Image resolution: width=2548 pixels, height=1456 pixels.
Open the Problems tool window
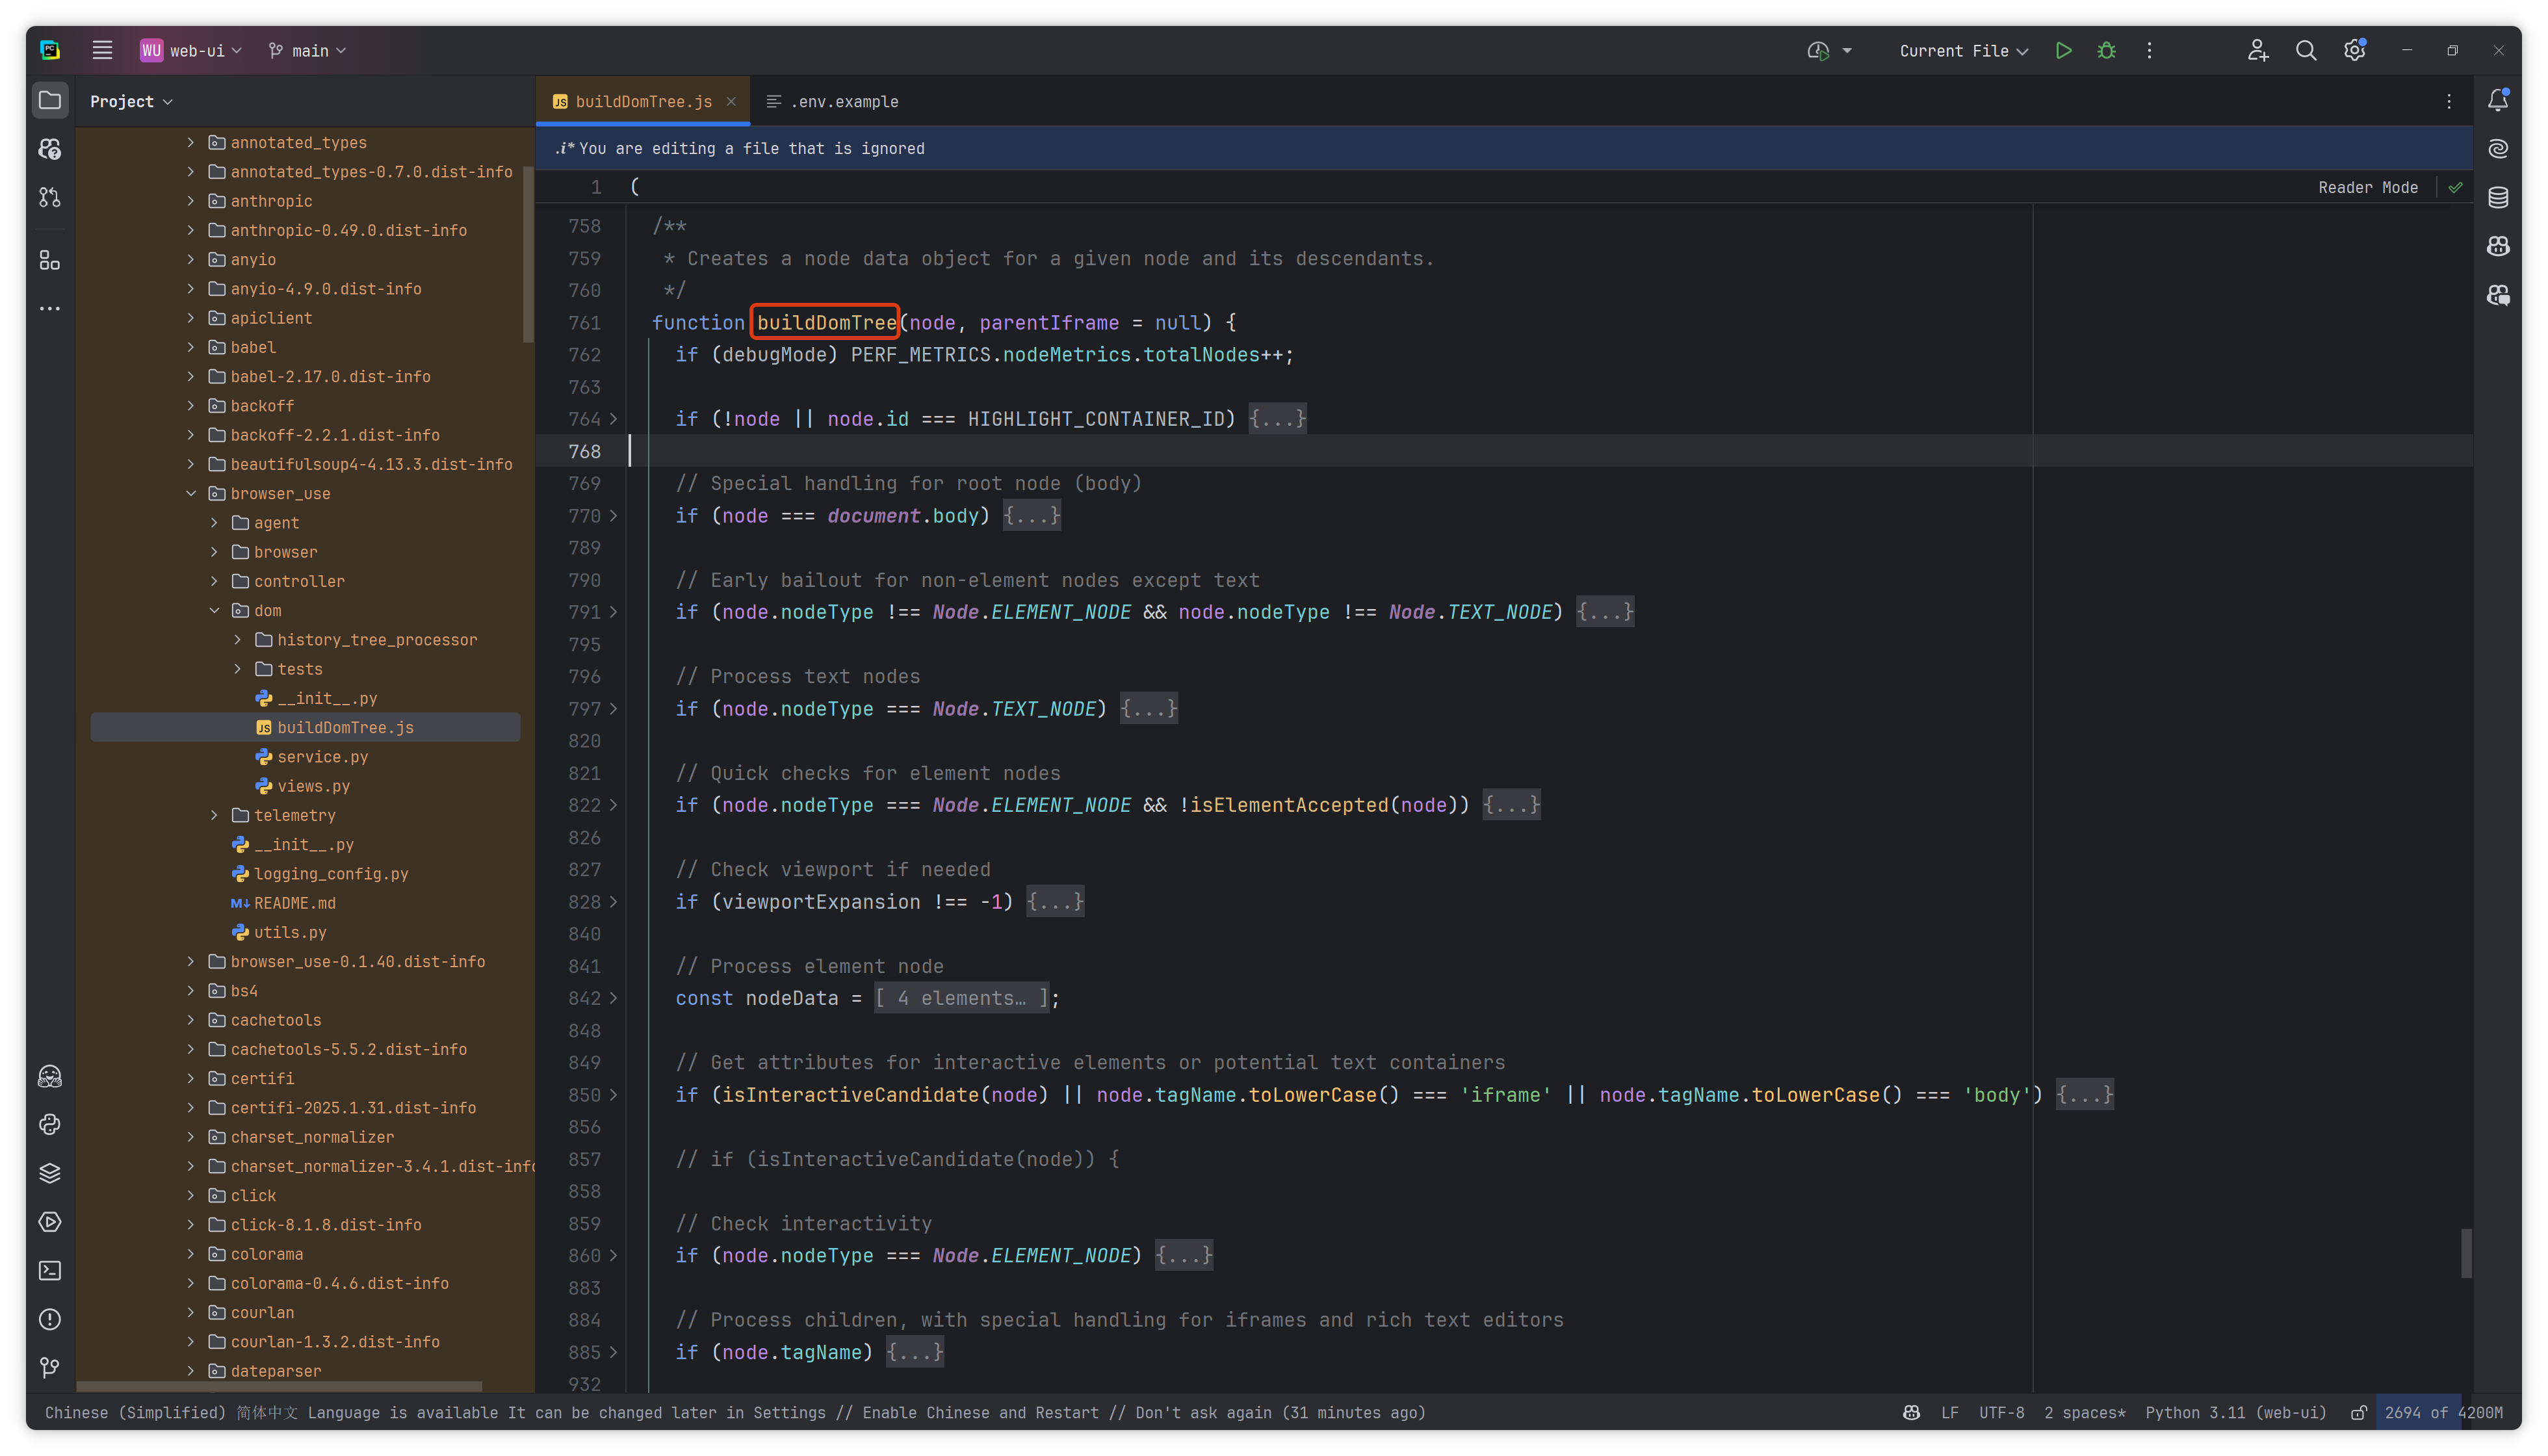[x=50, y=1319]
